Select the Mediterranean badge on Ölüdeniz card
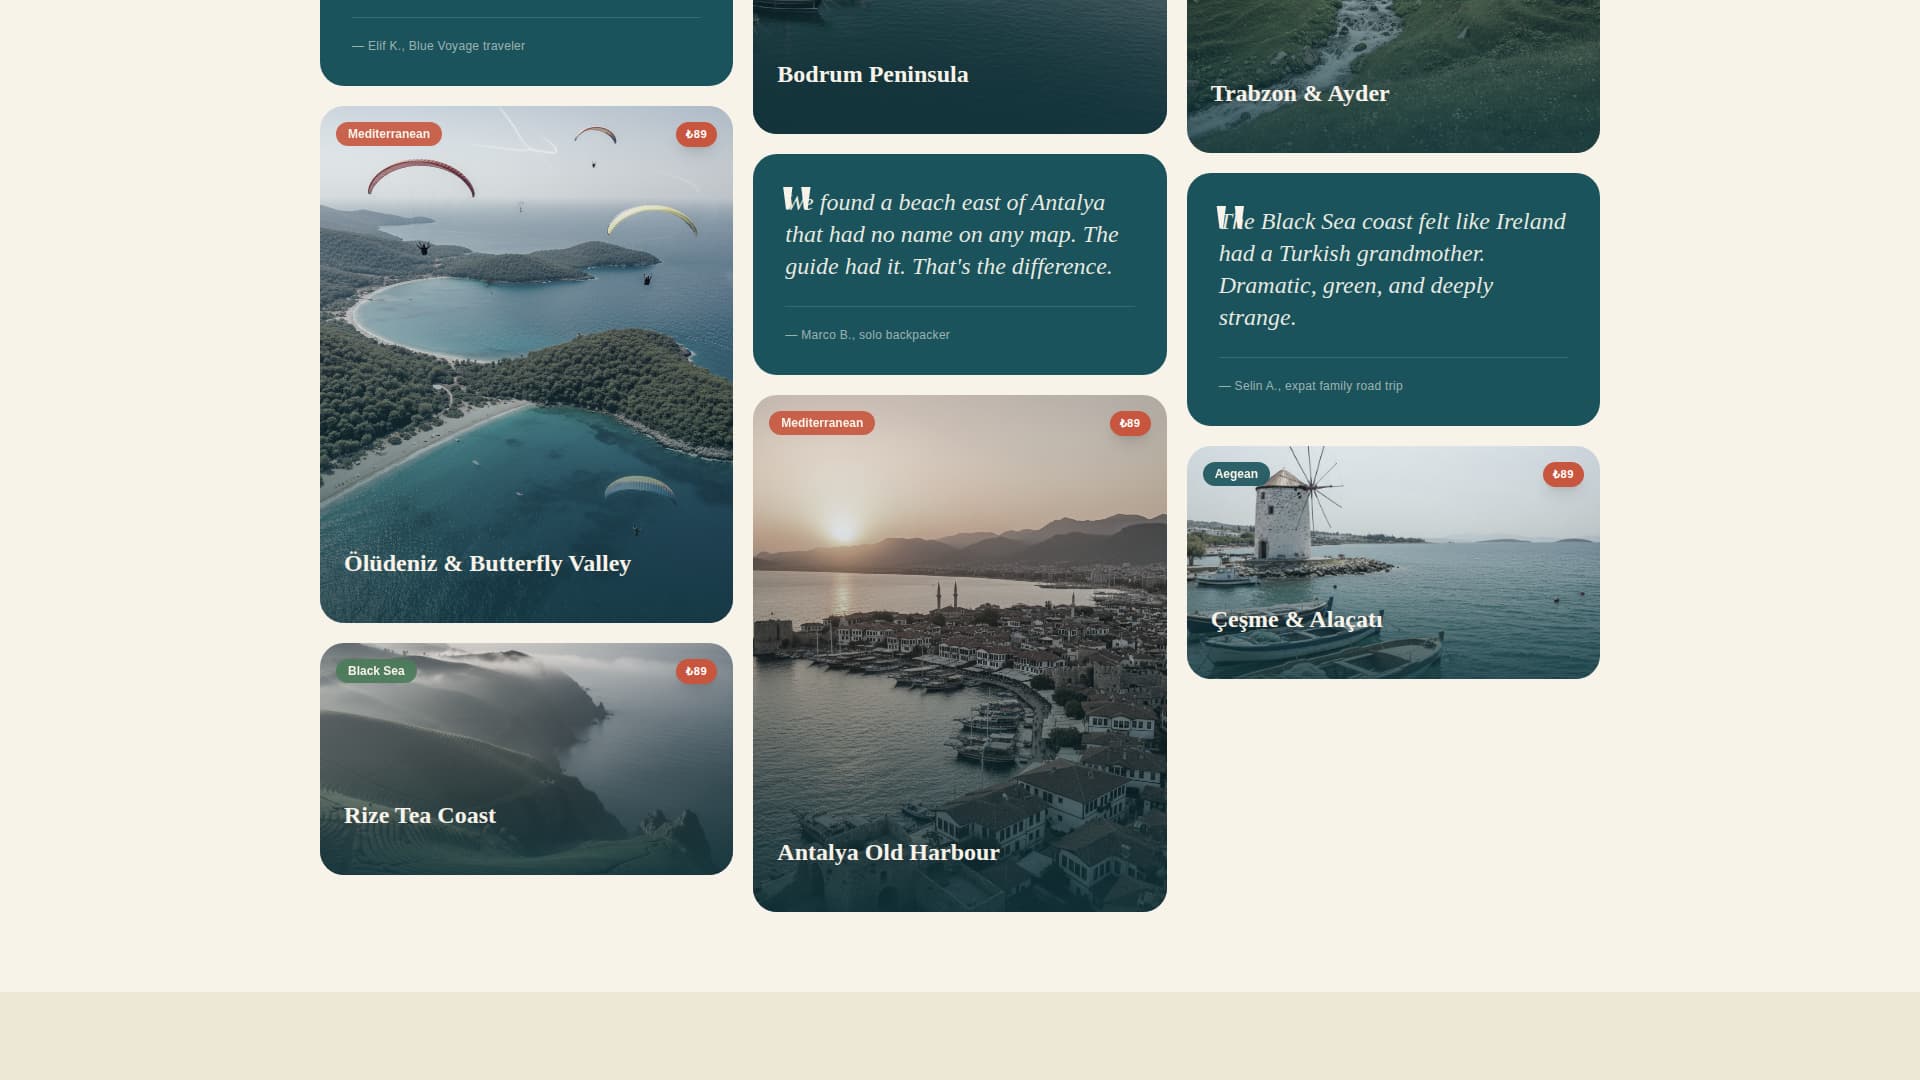The height and width of the screenshot is (1080, 1920). pos(388,133)
